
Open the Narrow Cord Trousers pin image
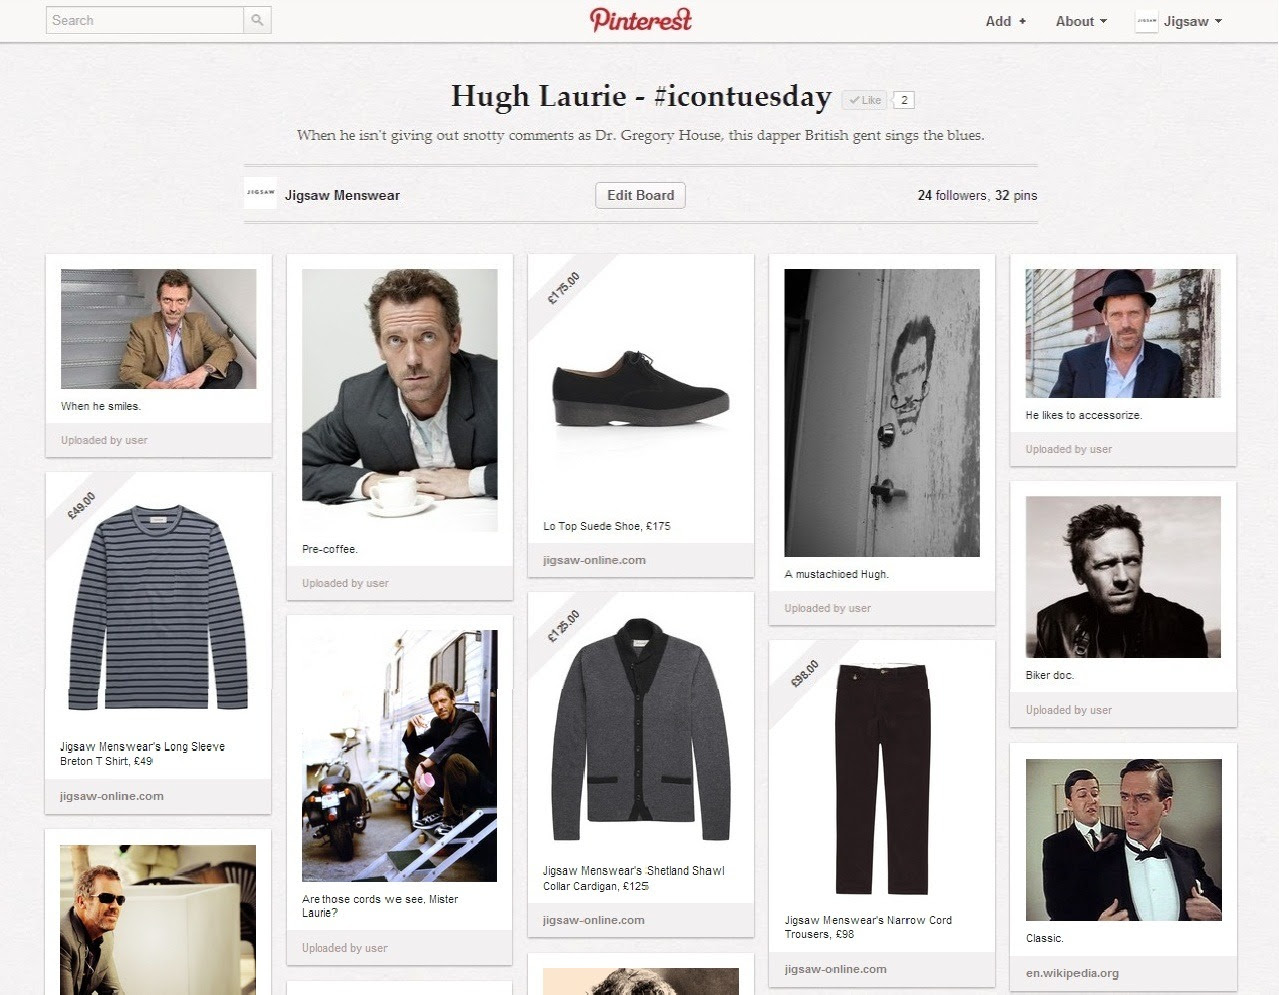point(882,780)
